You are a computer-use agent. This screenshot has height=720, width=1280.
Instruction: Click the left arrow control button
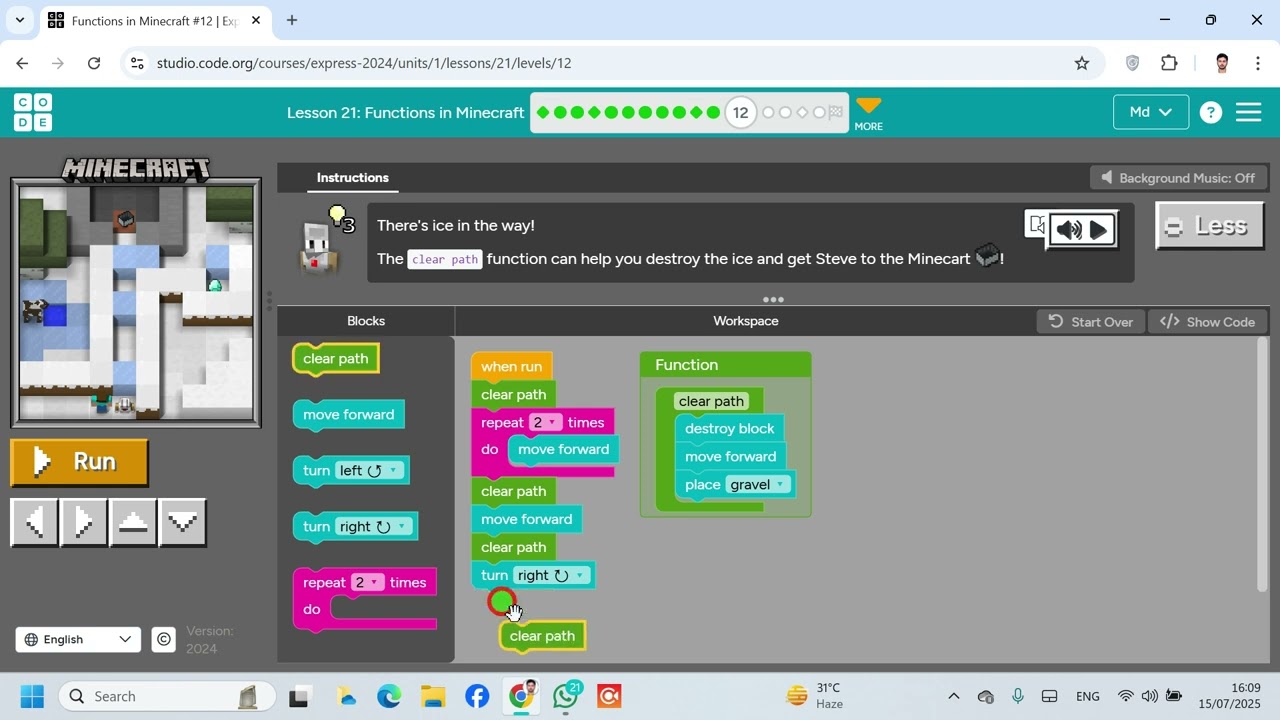[x=34, y=522]
